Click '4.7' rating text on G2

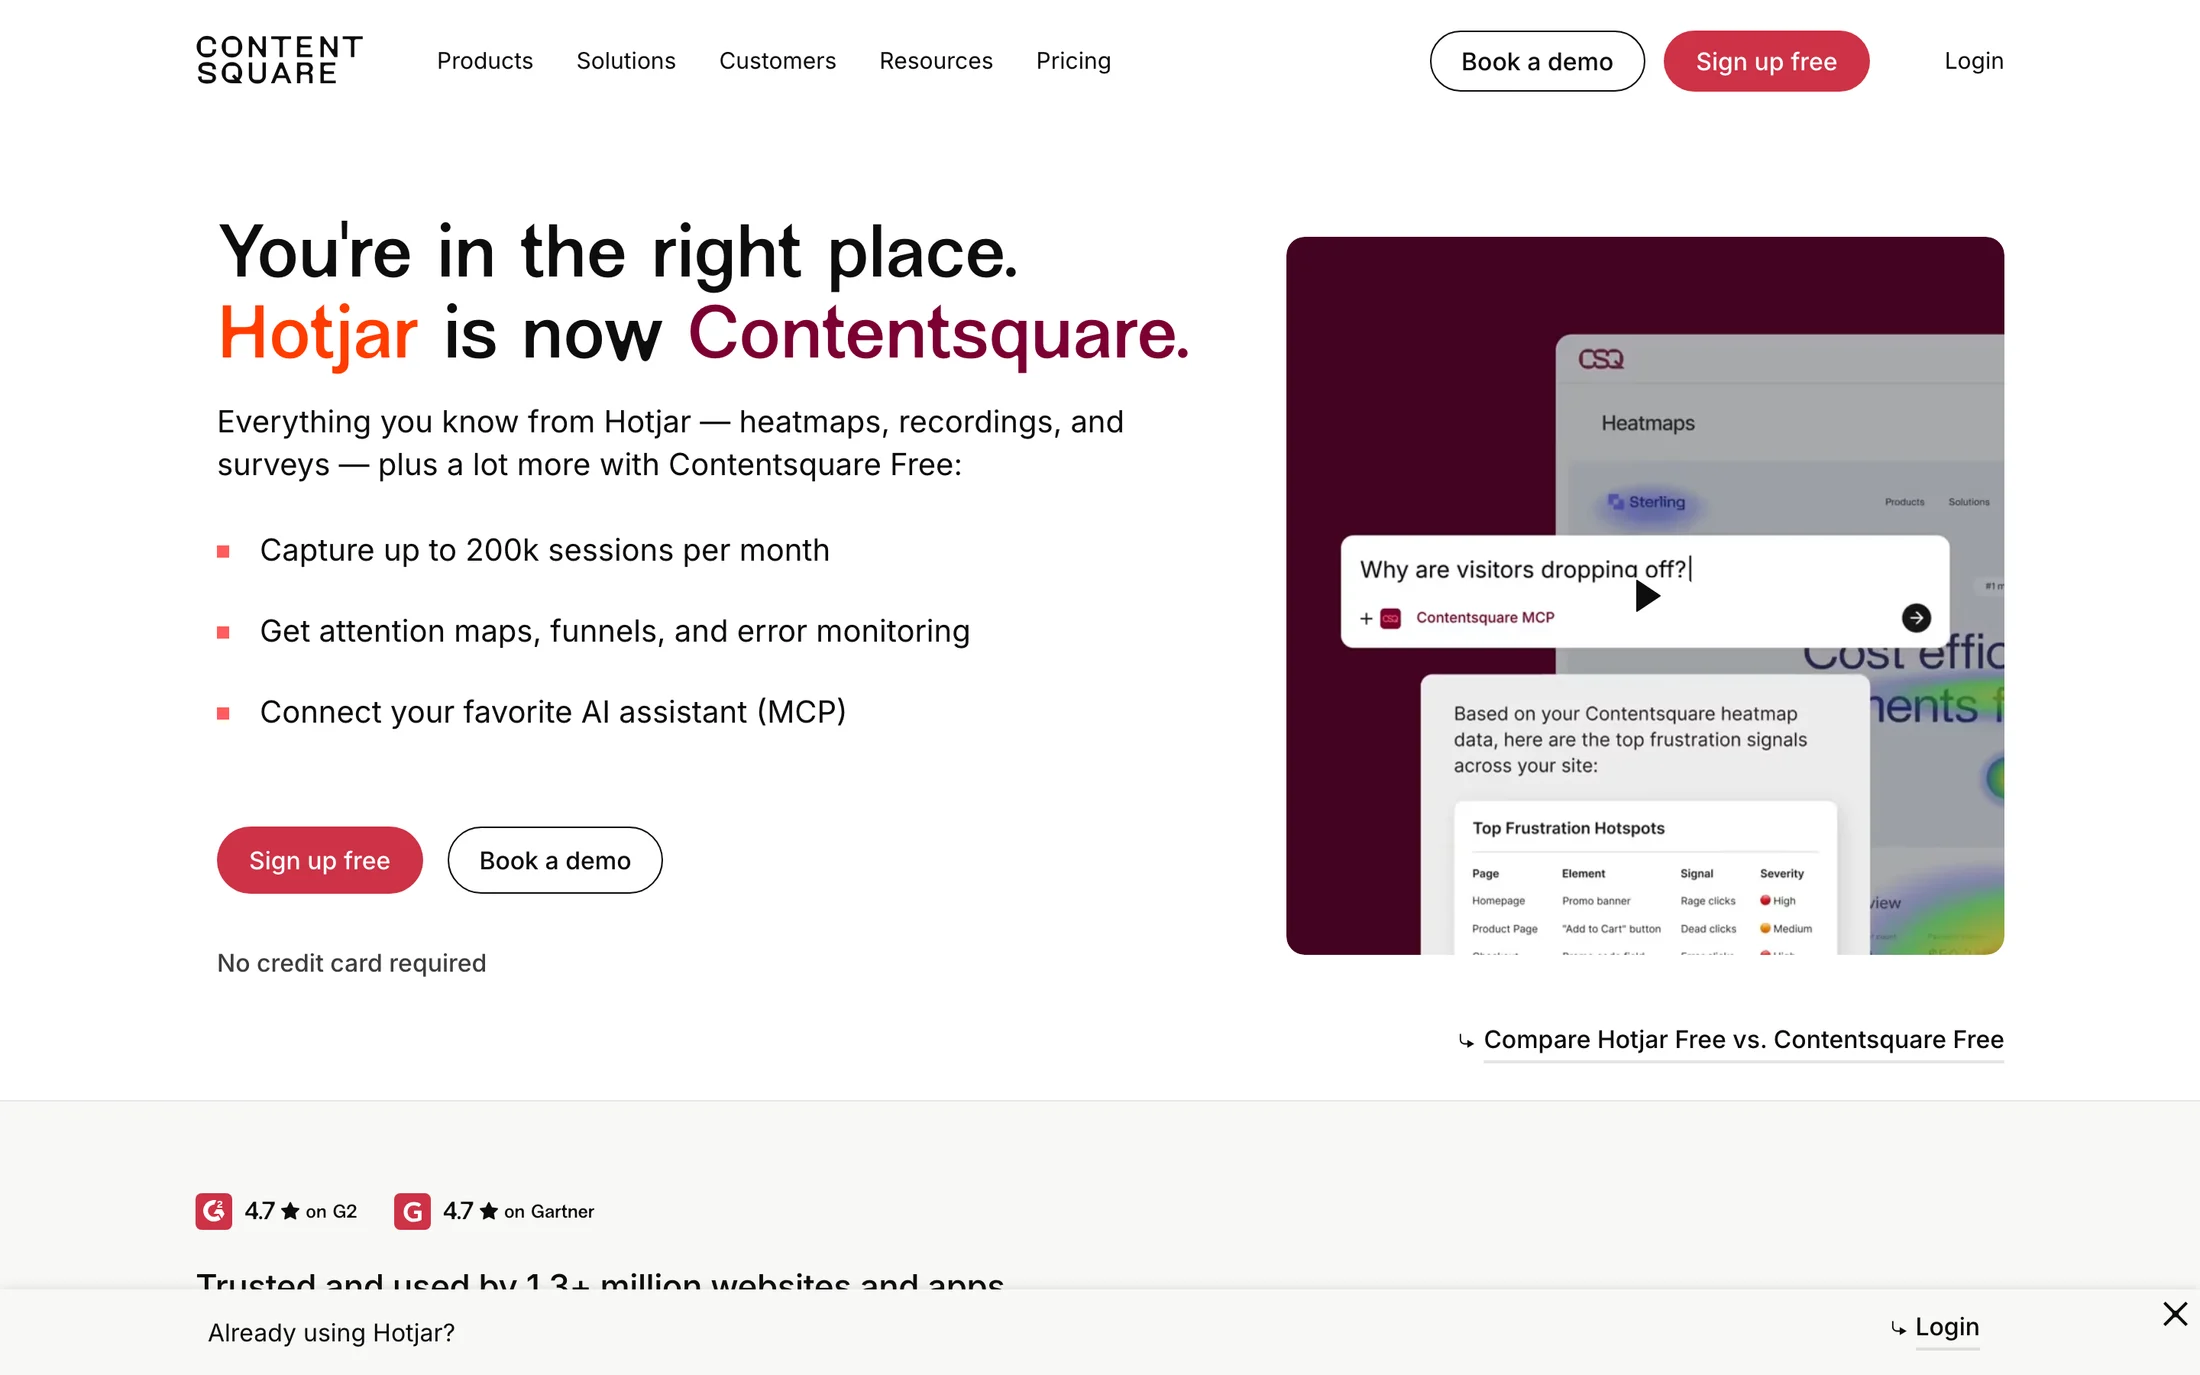point(259,1211)
